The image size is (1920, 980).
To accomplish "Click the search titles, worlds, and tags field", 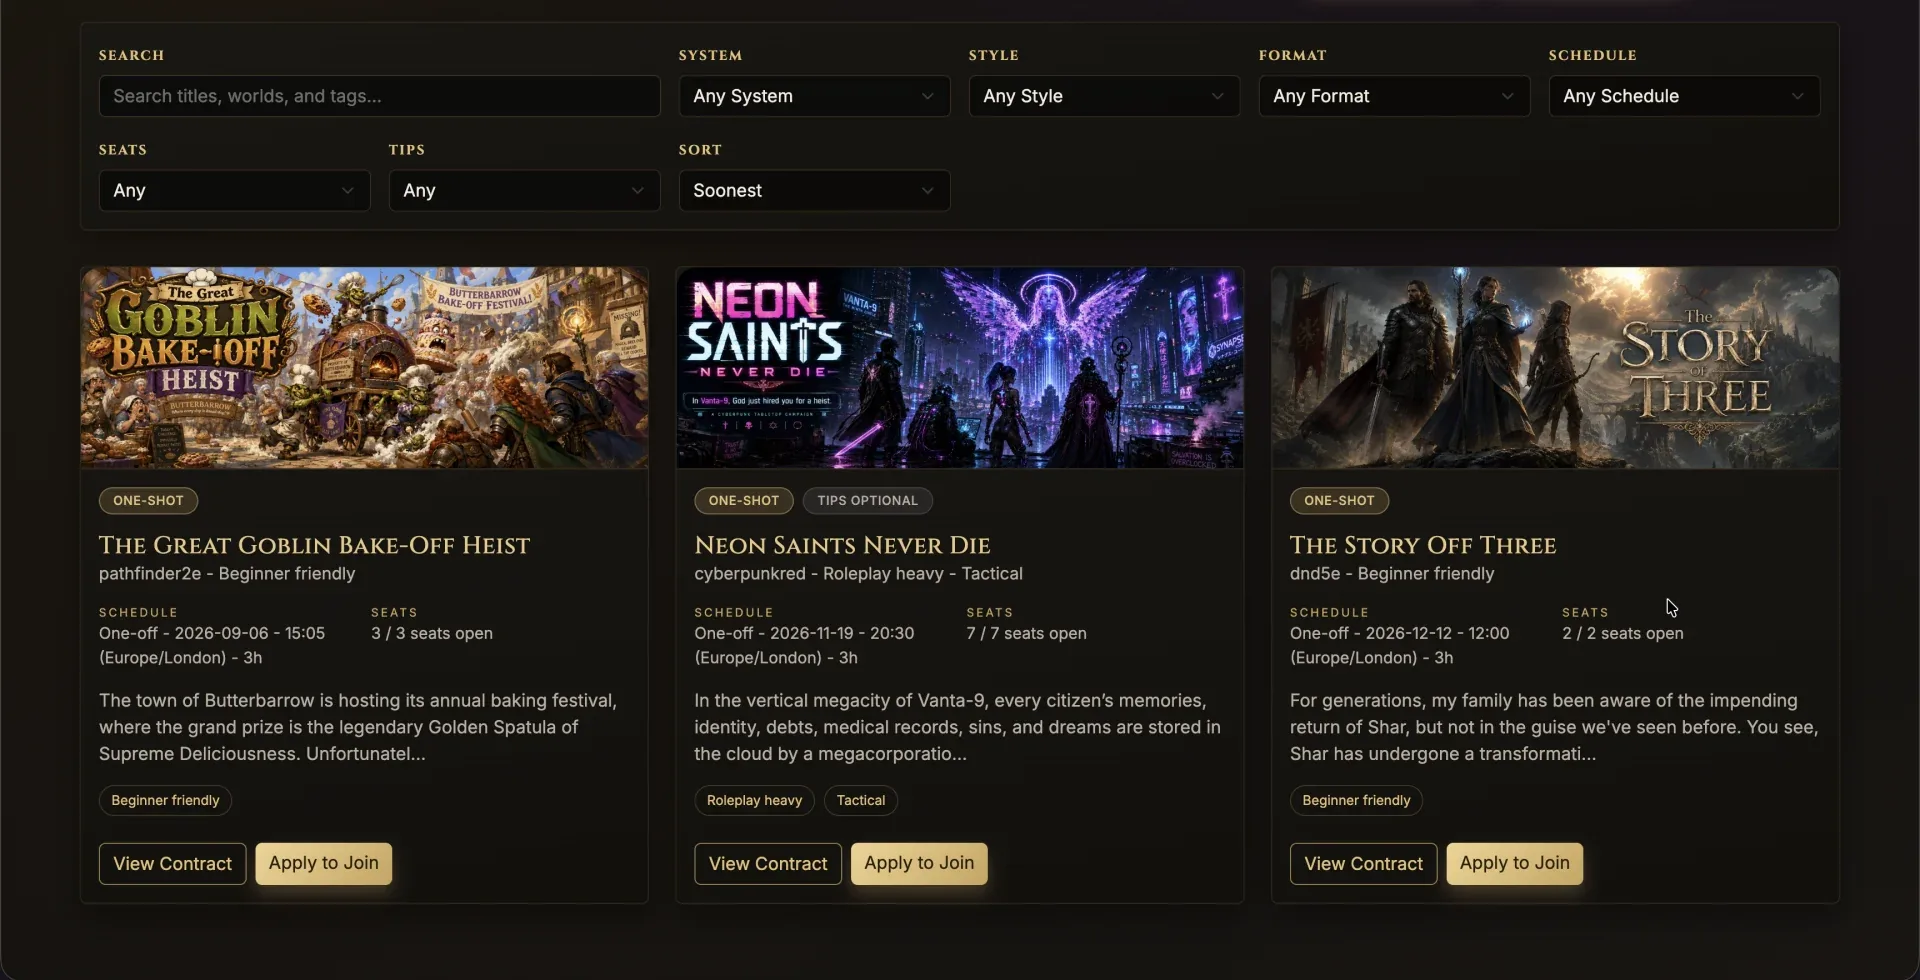I will point(379,96).
